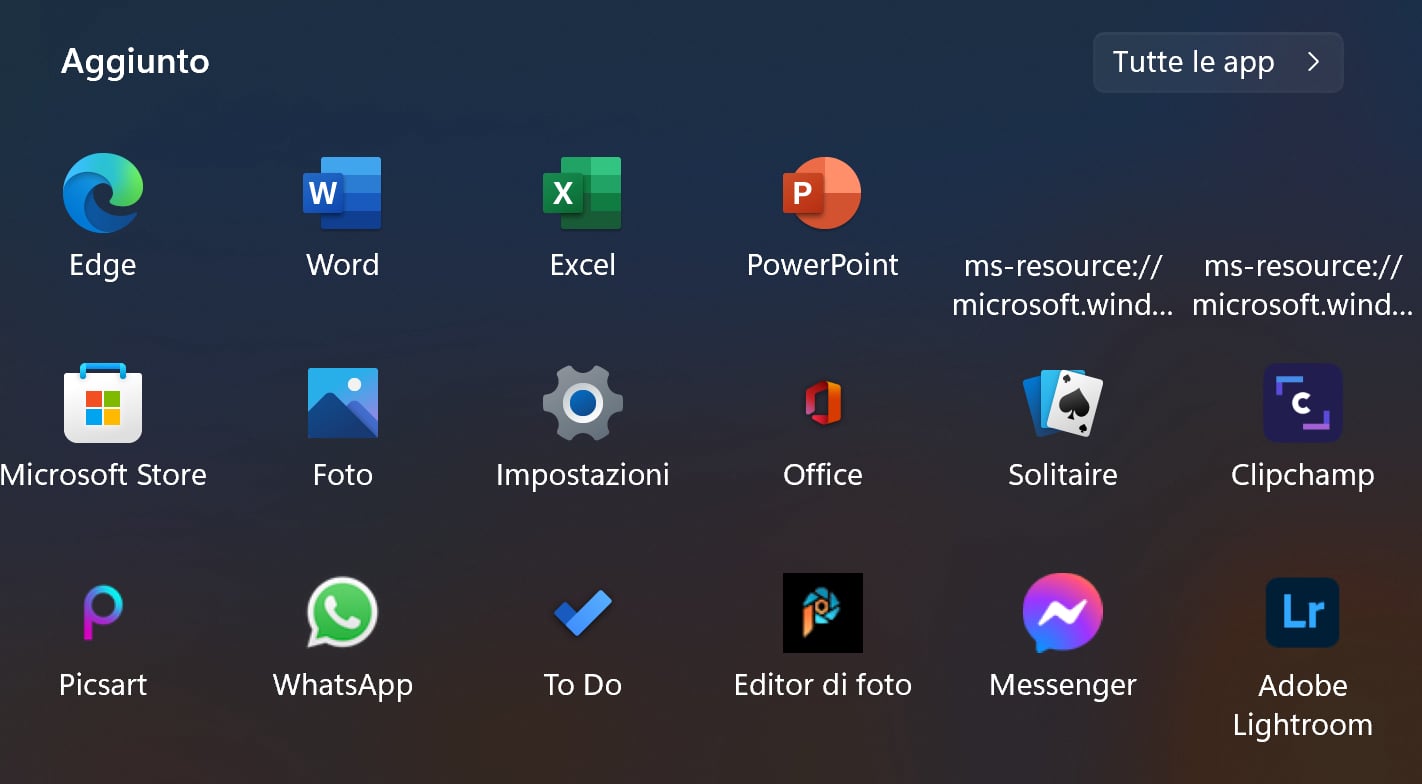Start PowerPoint from the pinned grid

pyautogui.click(x=822, y=193)
